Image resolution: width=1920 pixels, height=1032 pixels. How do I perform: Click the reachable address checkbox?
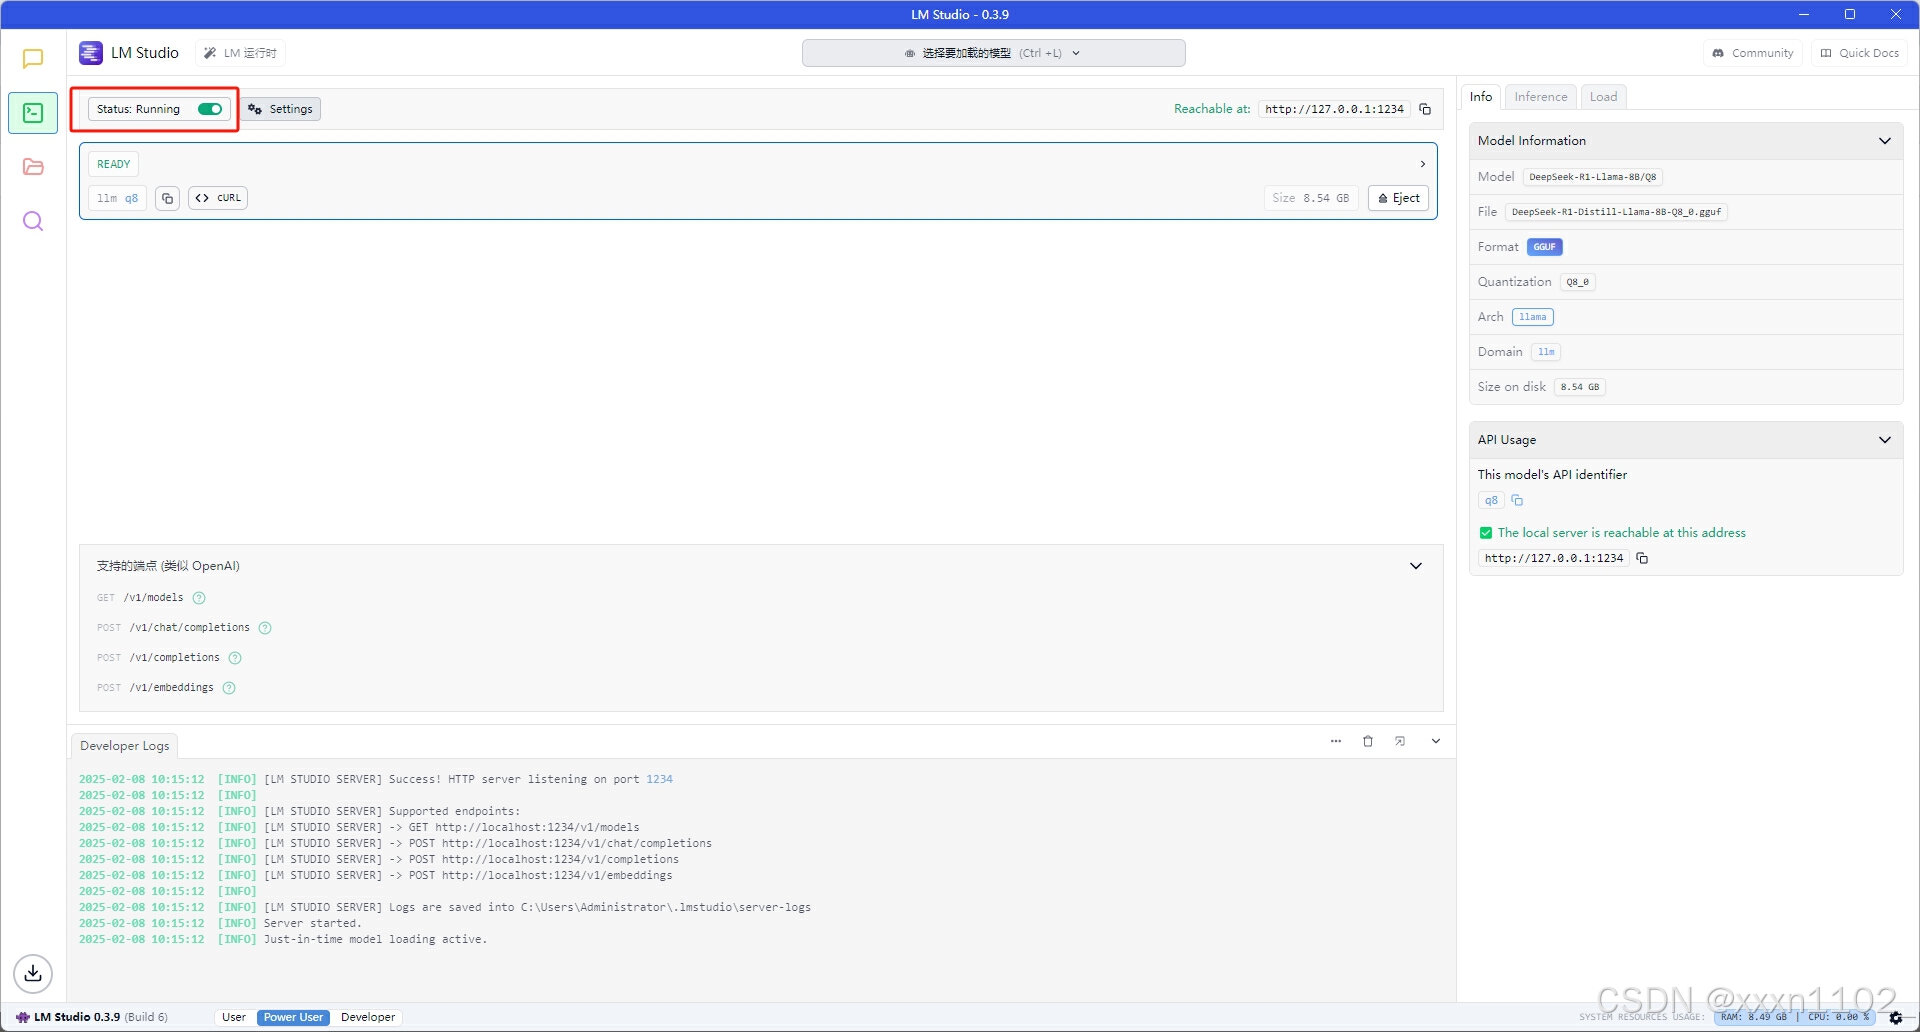(x=1486, y=533)
